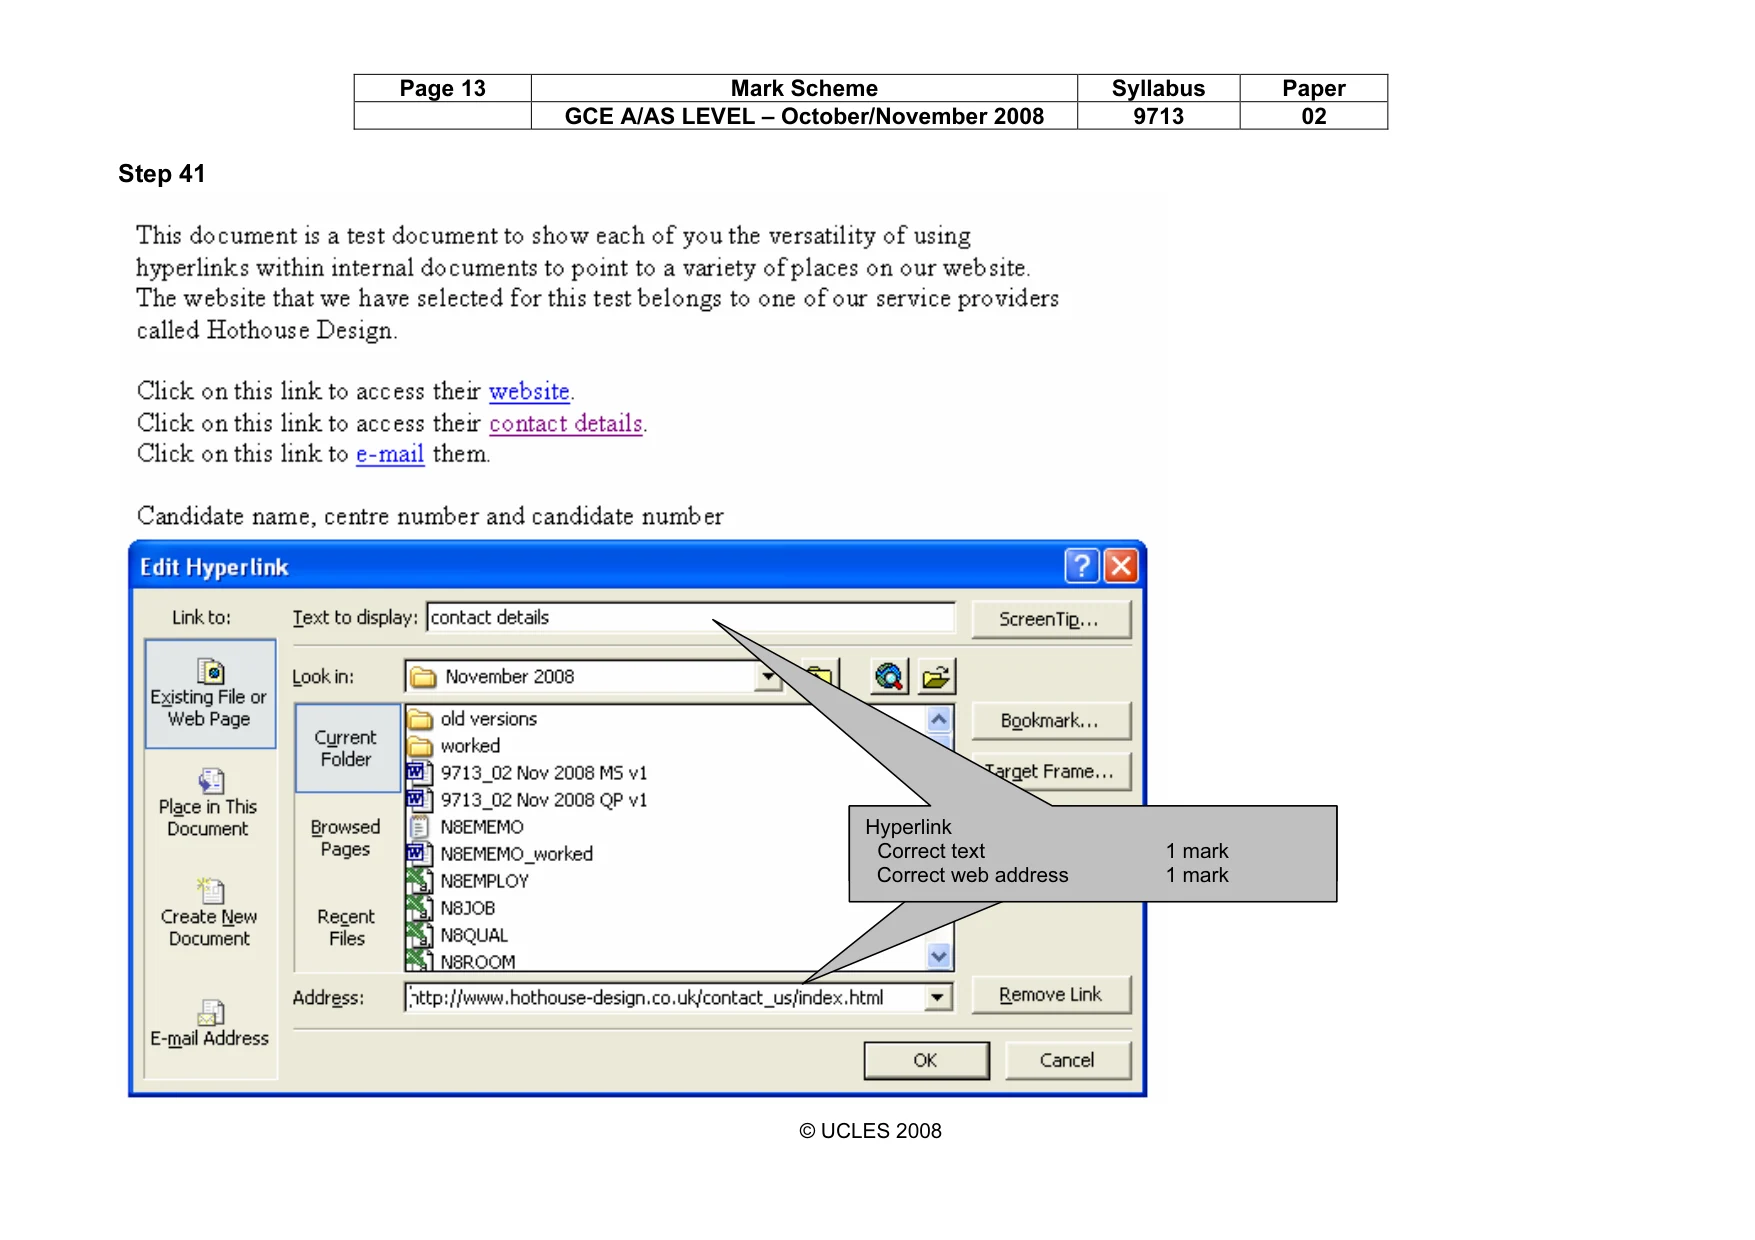Click the Target Frame button
The image size is (1755, 1240).
click(x=1050, y=771)
